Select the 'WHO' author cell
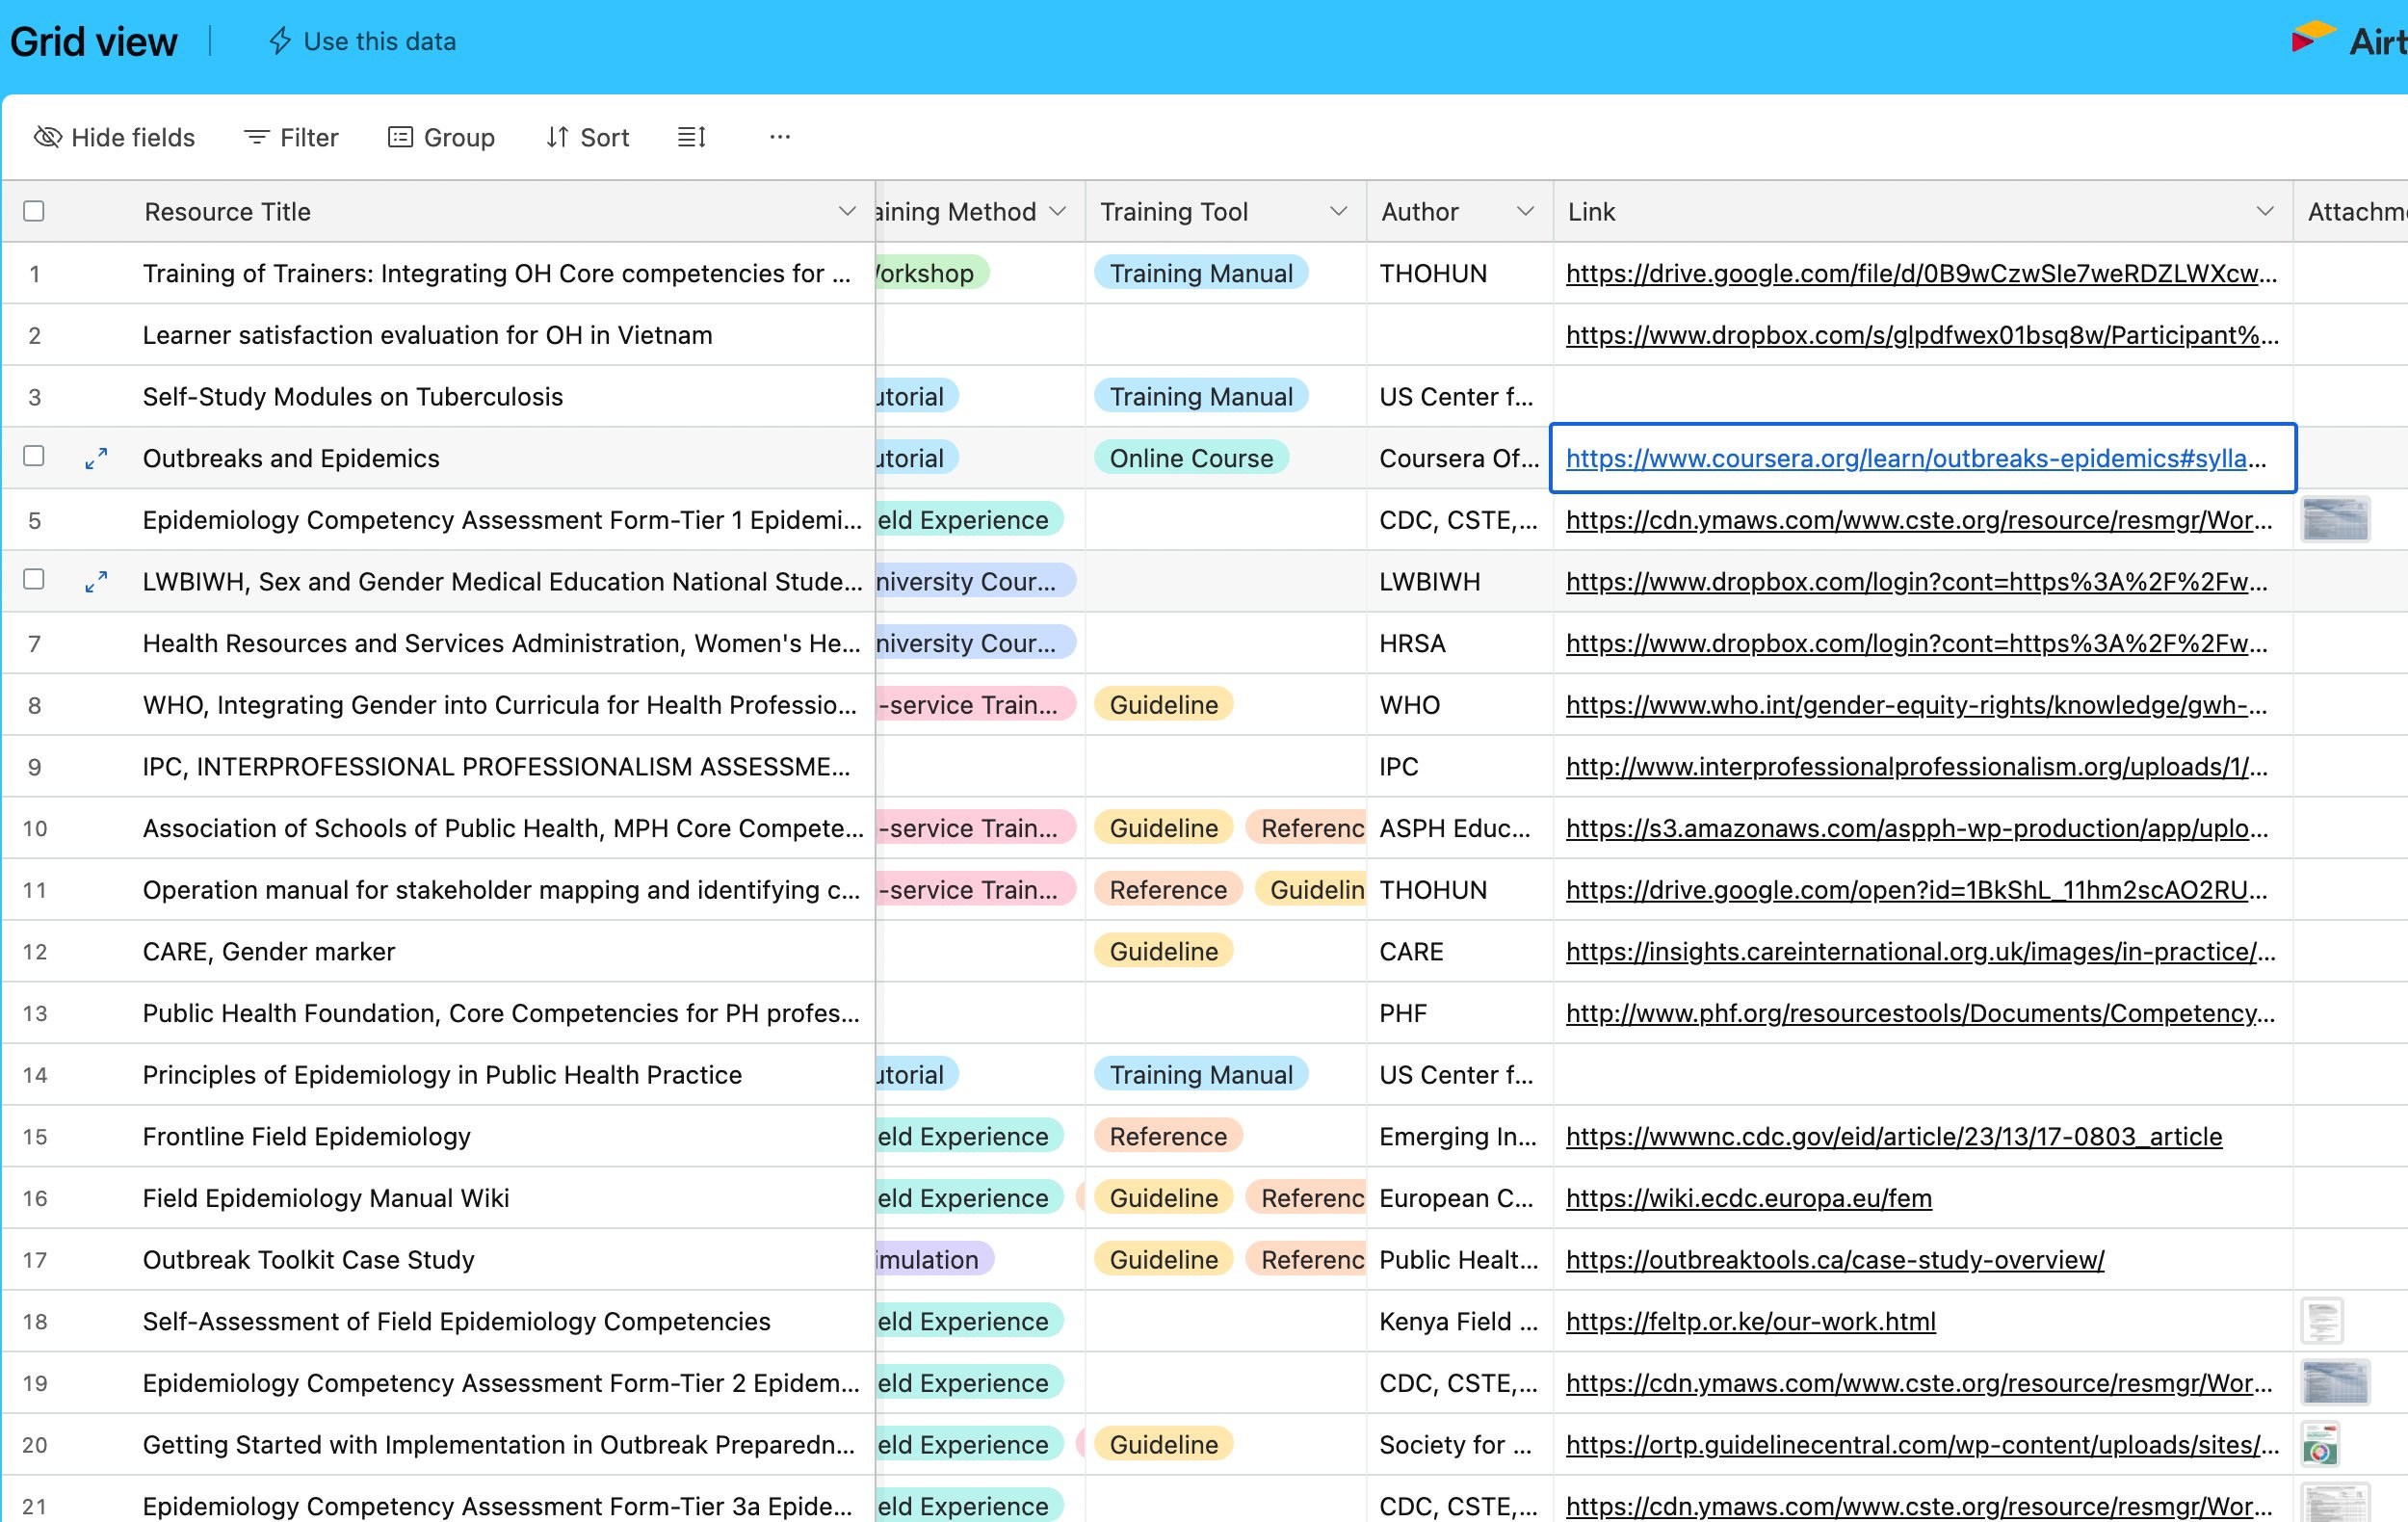Image resolution: width=2408 pixels, height=1522 pixels. pyautogui.click(x=1459, y=705)
